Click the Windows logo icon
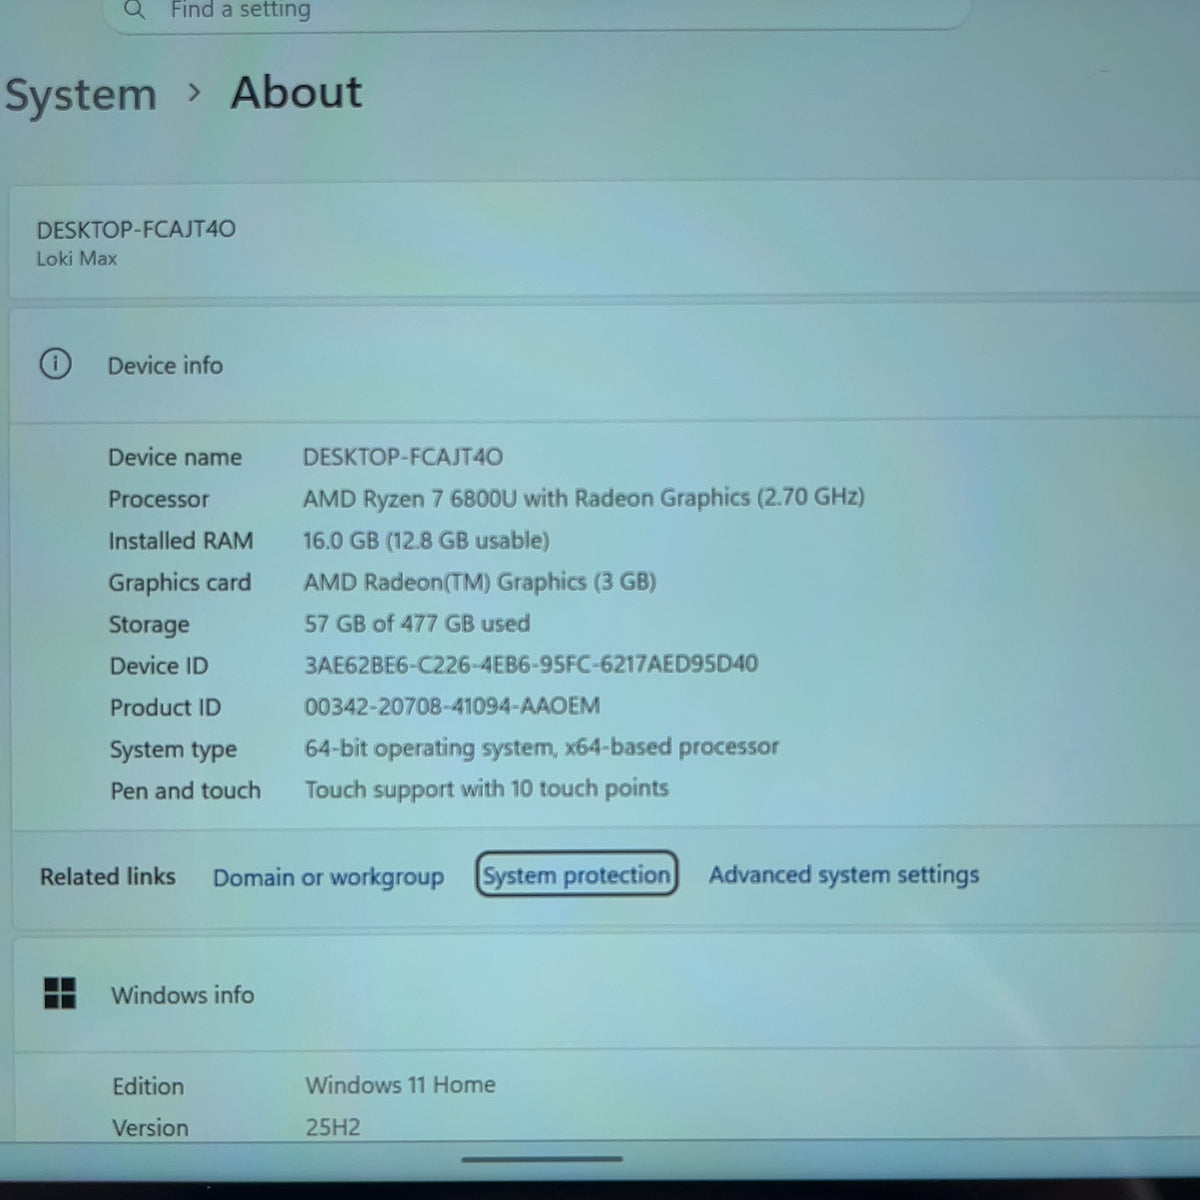This screenshot has width=1200, height=1200. pos(60,993)
